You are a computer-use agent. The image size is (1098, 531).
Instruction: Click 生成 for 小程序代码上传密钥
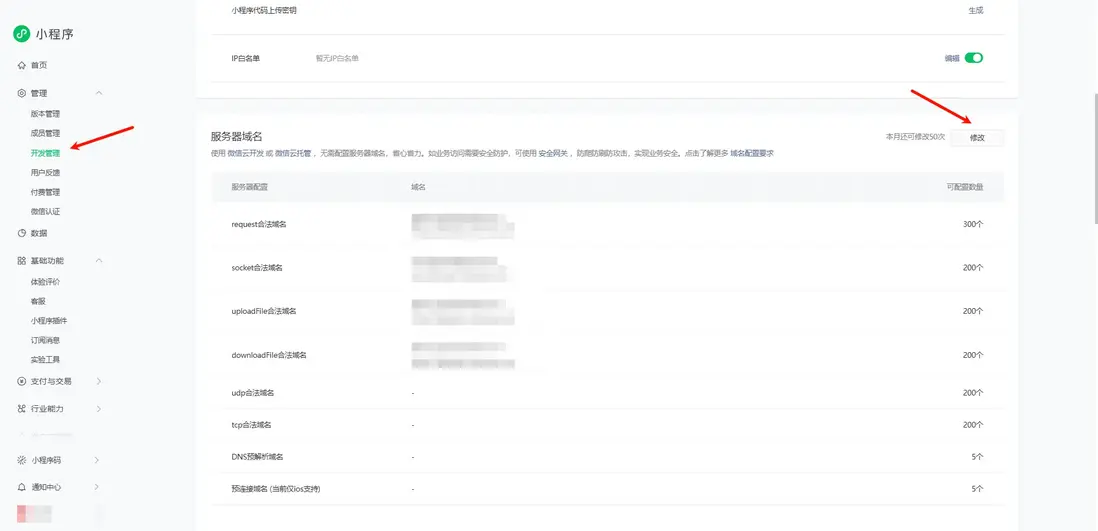[x=976, y=11]
